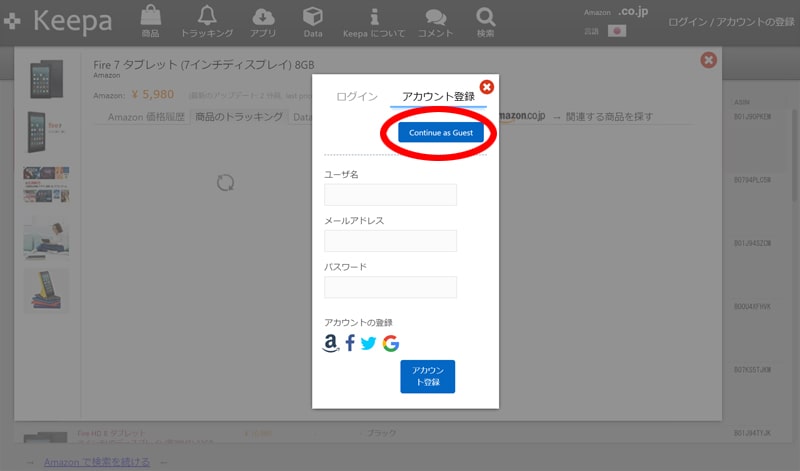Click the ¥ 5,980 price text

pos(153,94)
